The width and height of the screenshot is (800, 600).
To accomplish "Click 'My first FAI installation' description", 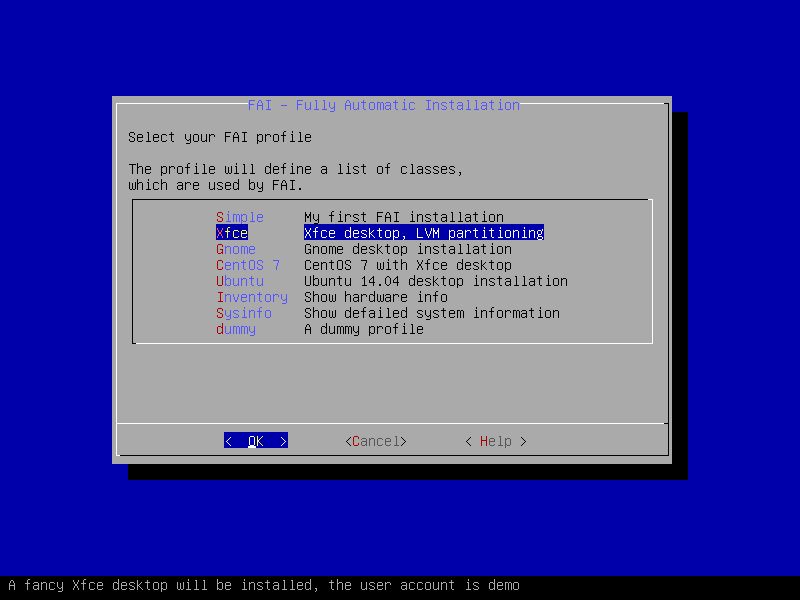I will pos(404,217).
